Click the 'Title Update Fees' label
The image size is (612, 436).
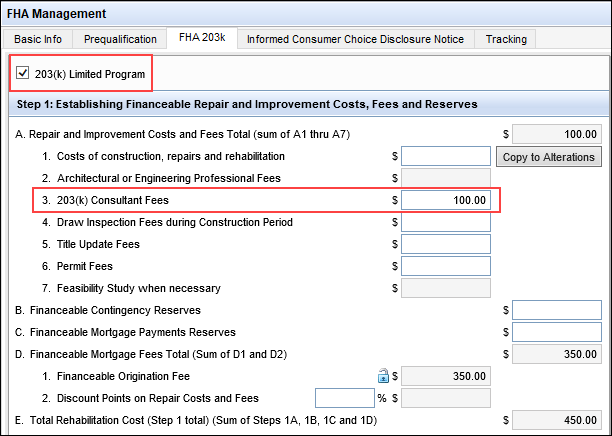tap(98, 244)
